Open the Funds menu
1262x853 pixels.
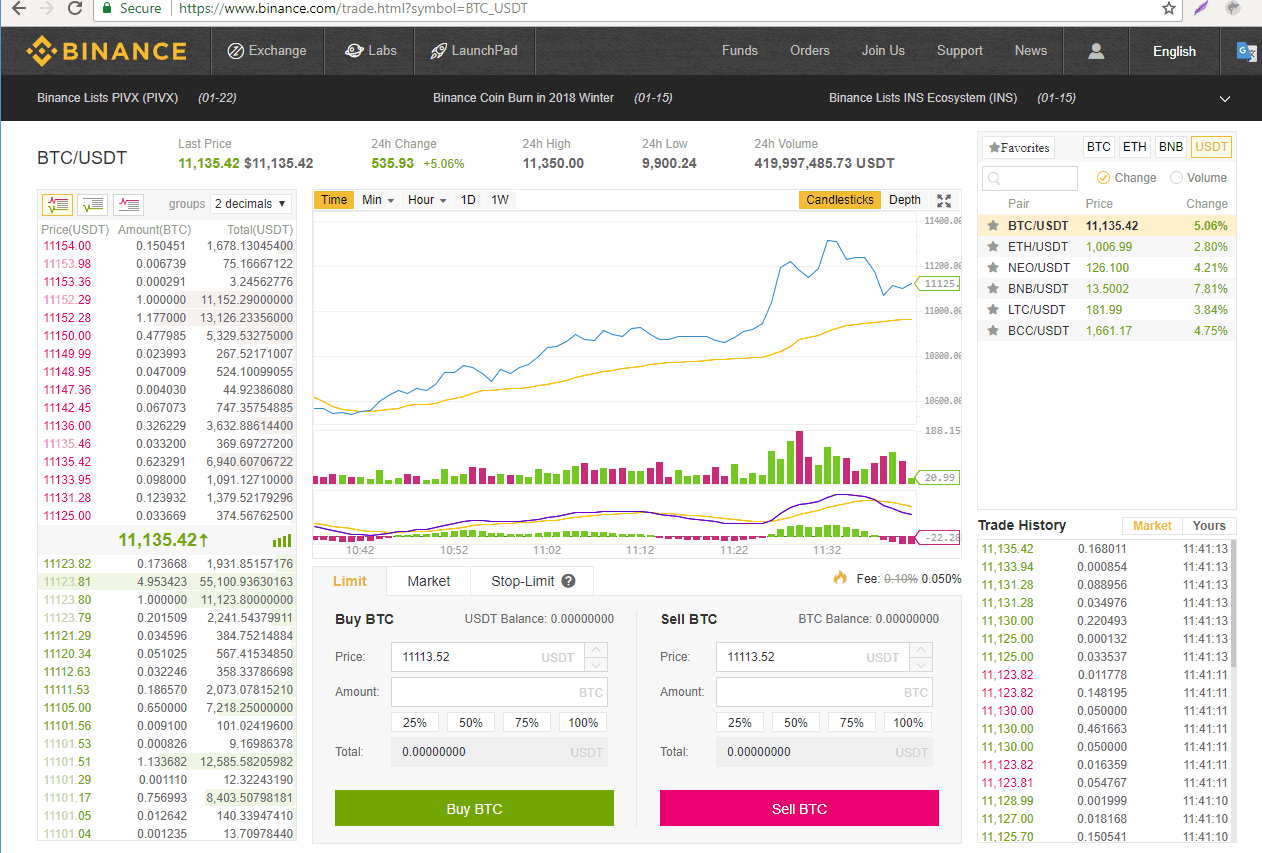pyautogui.click(x=740, y=51)
